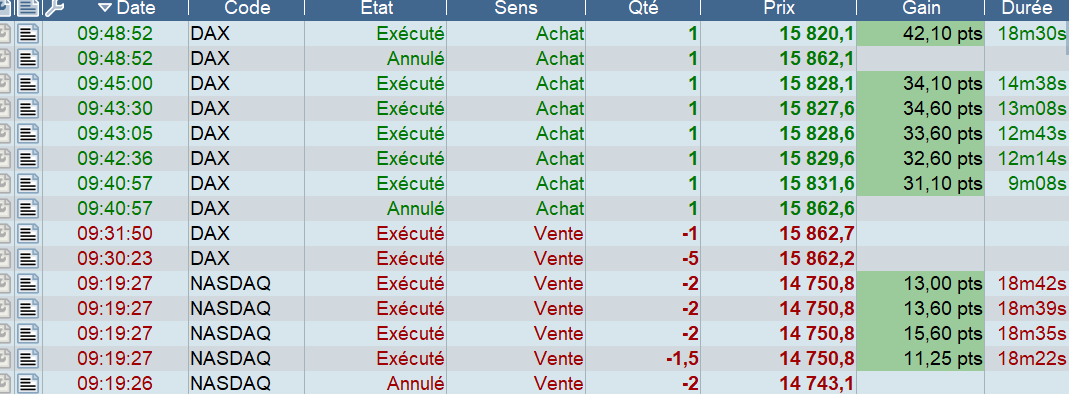Sort by the Etat column header

[x=376, y=8]
